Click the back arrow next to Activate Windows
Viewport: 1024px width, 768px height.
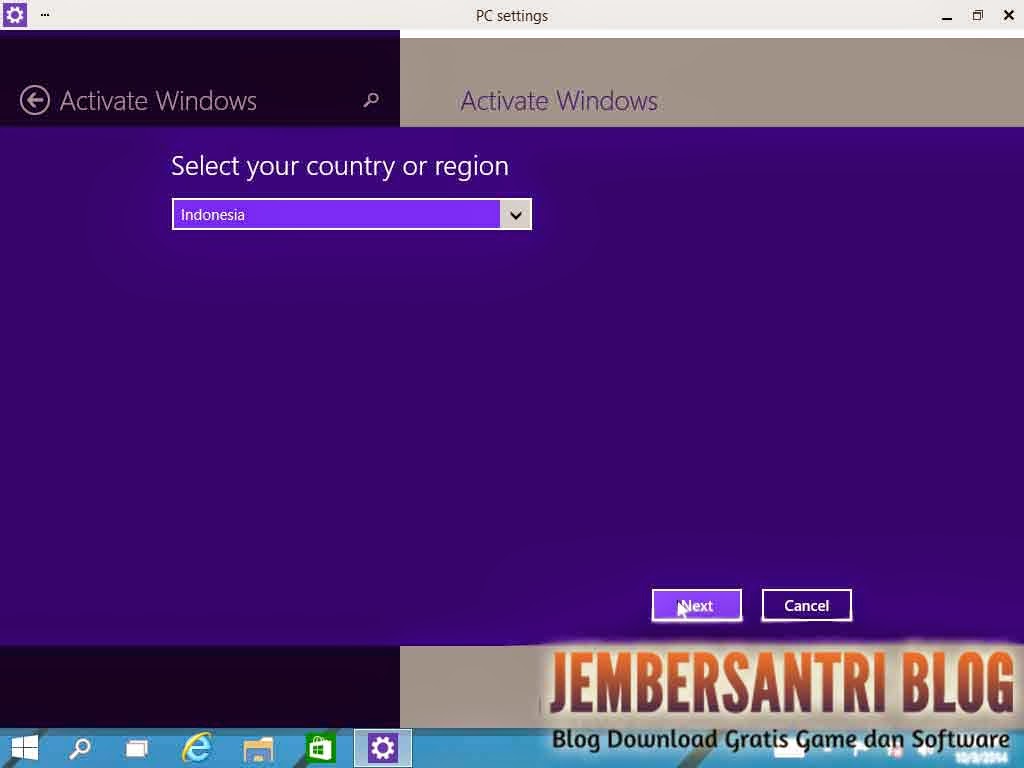[x=34, y=100]
